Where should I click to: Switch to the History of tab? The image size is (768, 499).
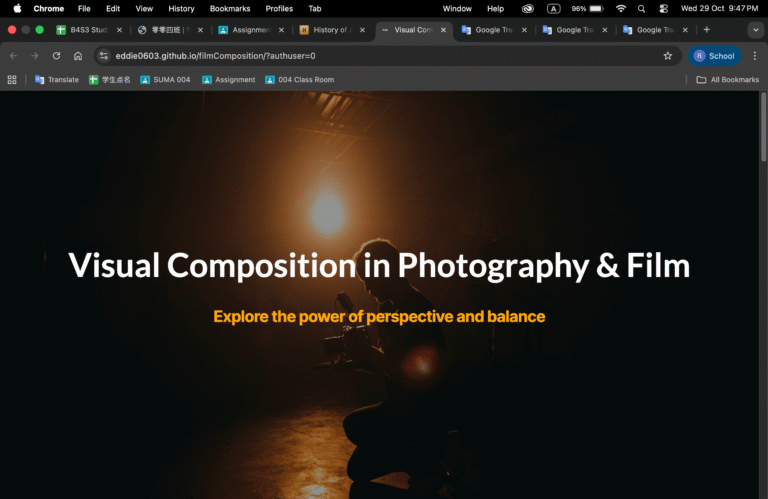(329, 30)
